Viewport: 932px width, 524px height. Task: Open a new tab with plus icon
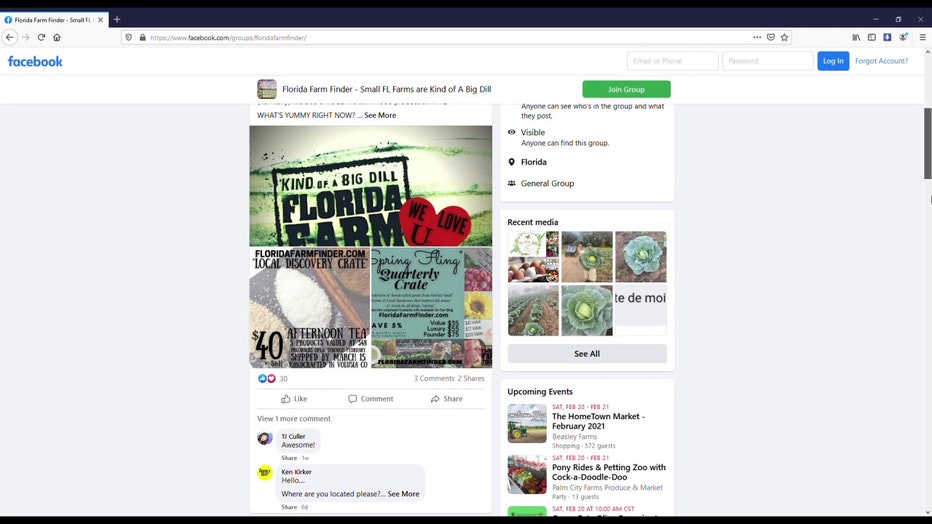pyautogui.click(x=117, y=20)
